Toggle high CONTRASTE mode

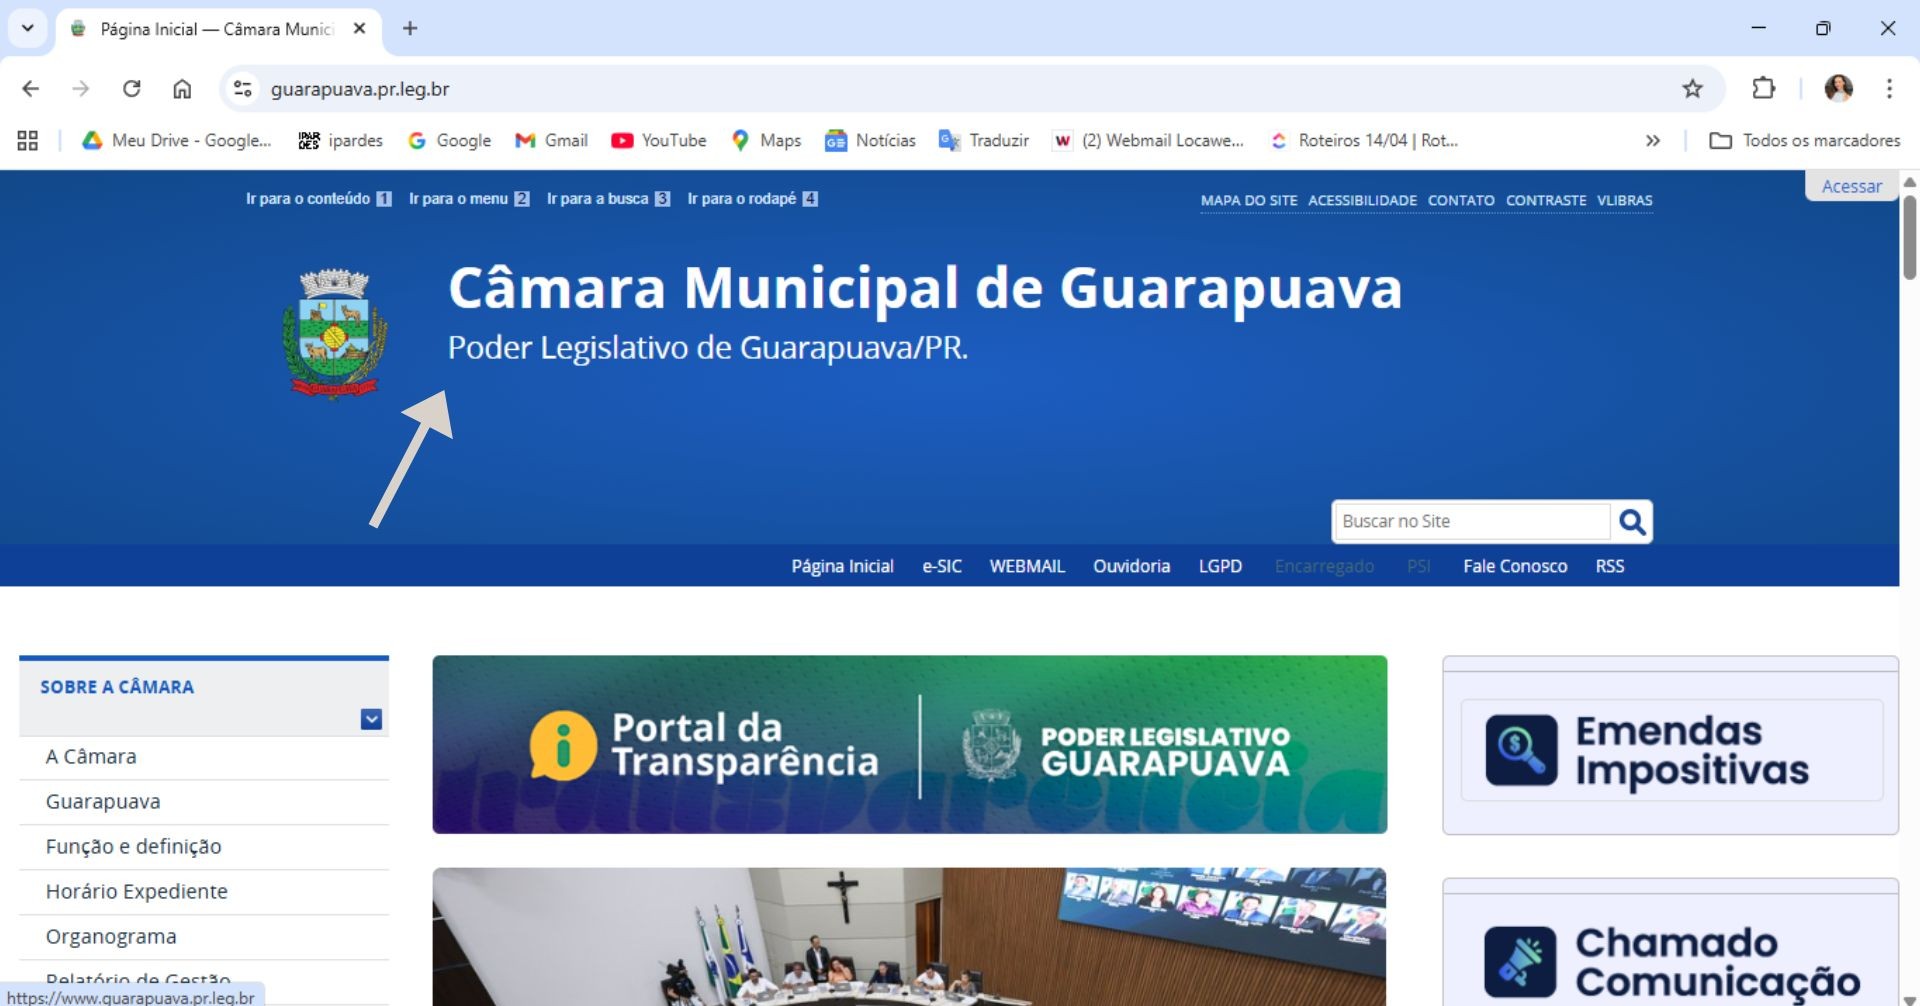point(1545,201)
